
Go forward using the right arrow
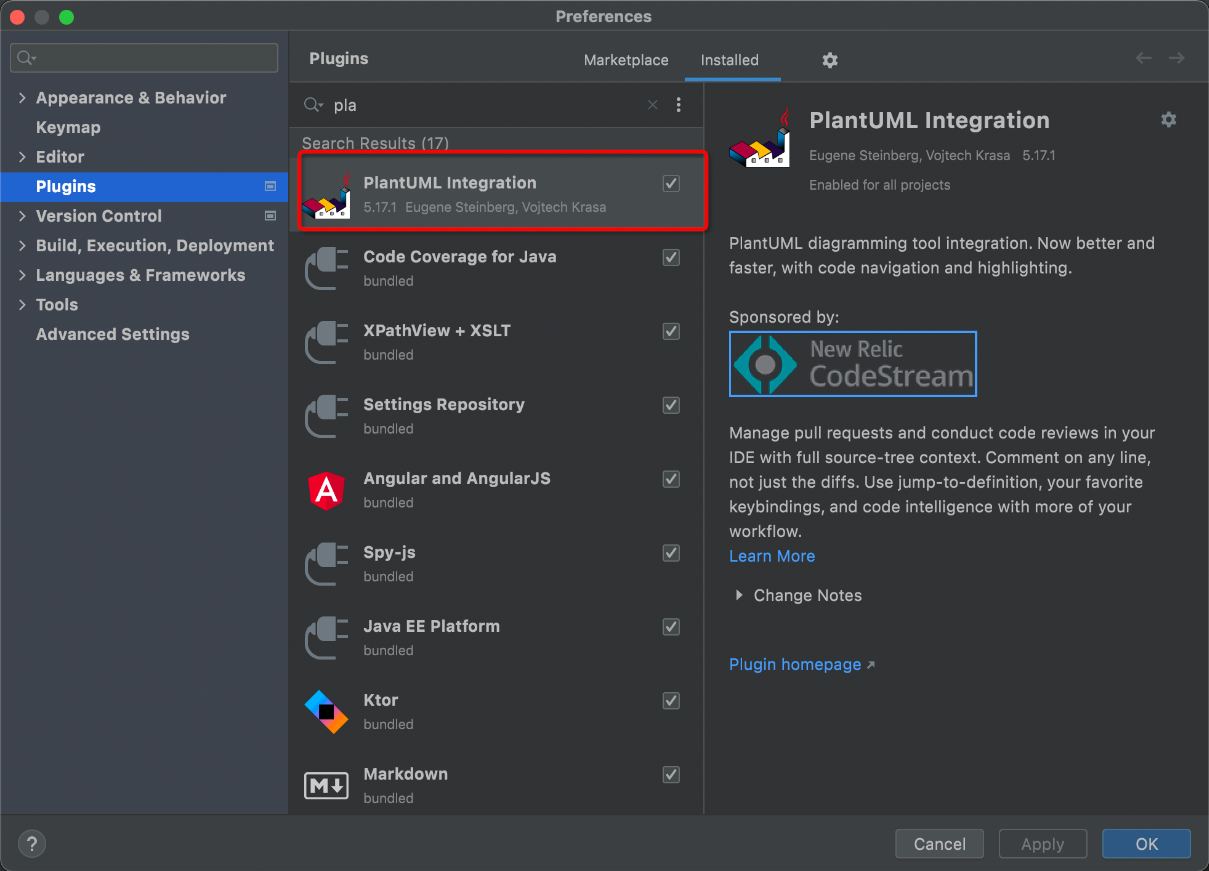1177,58
